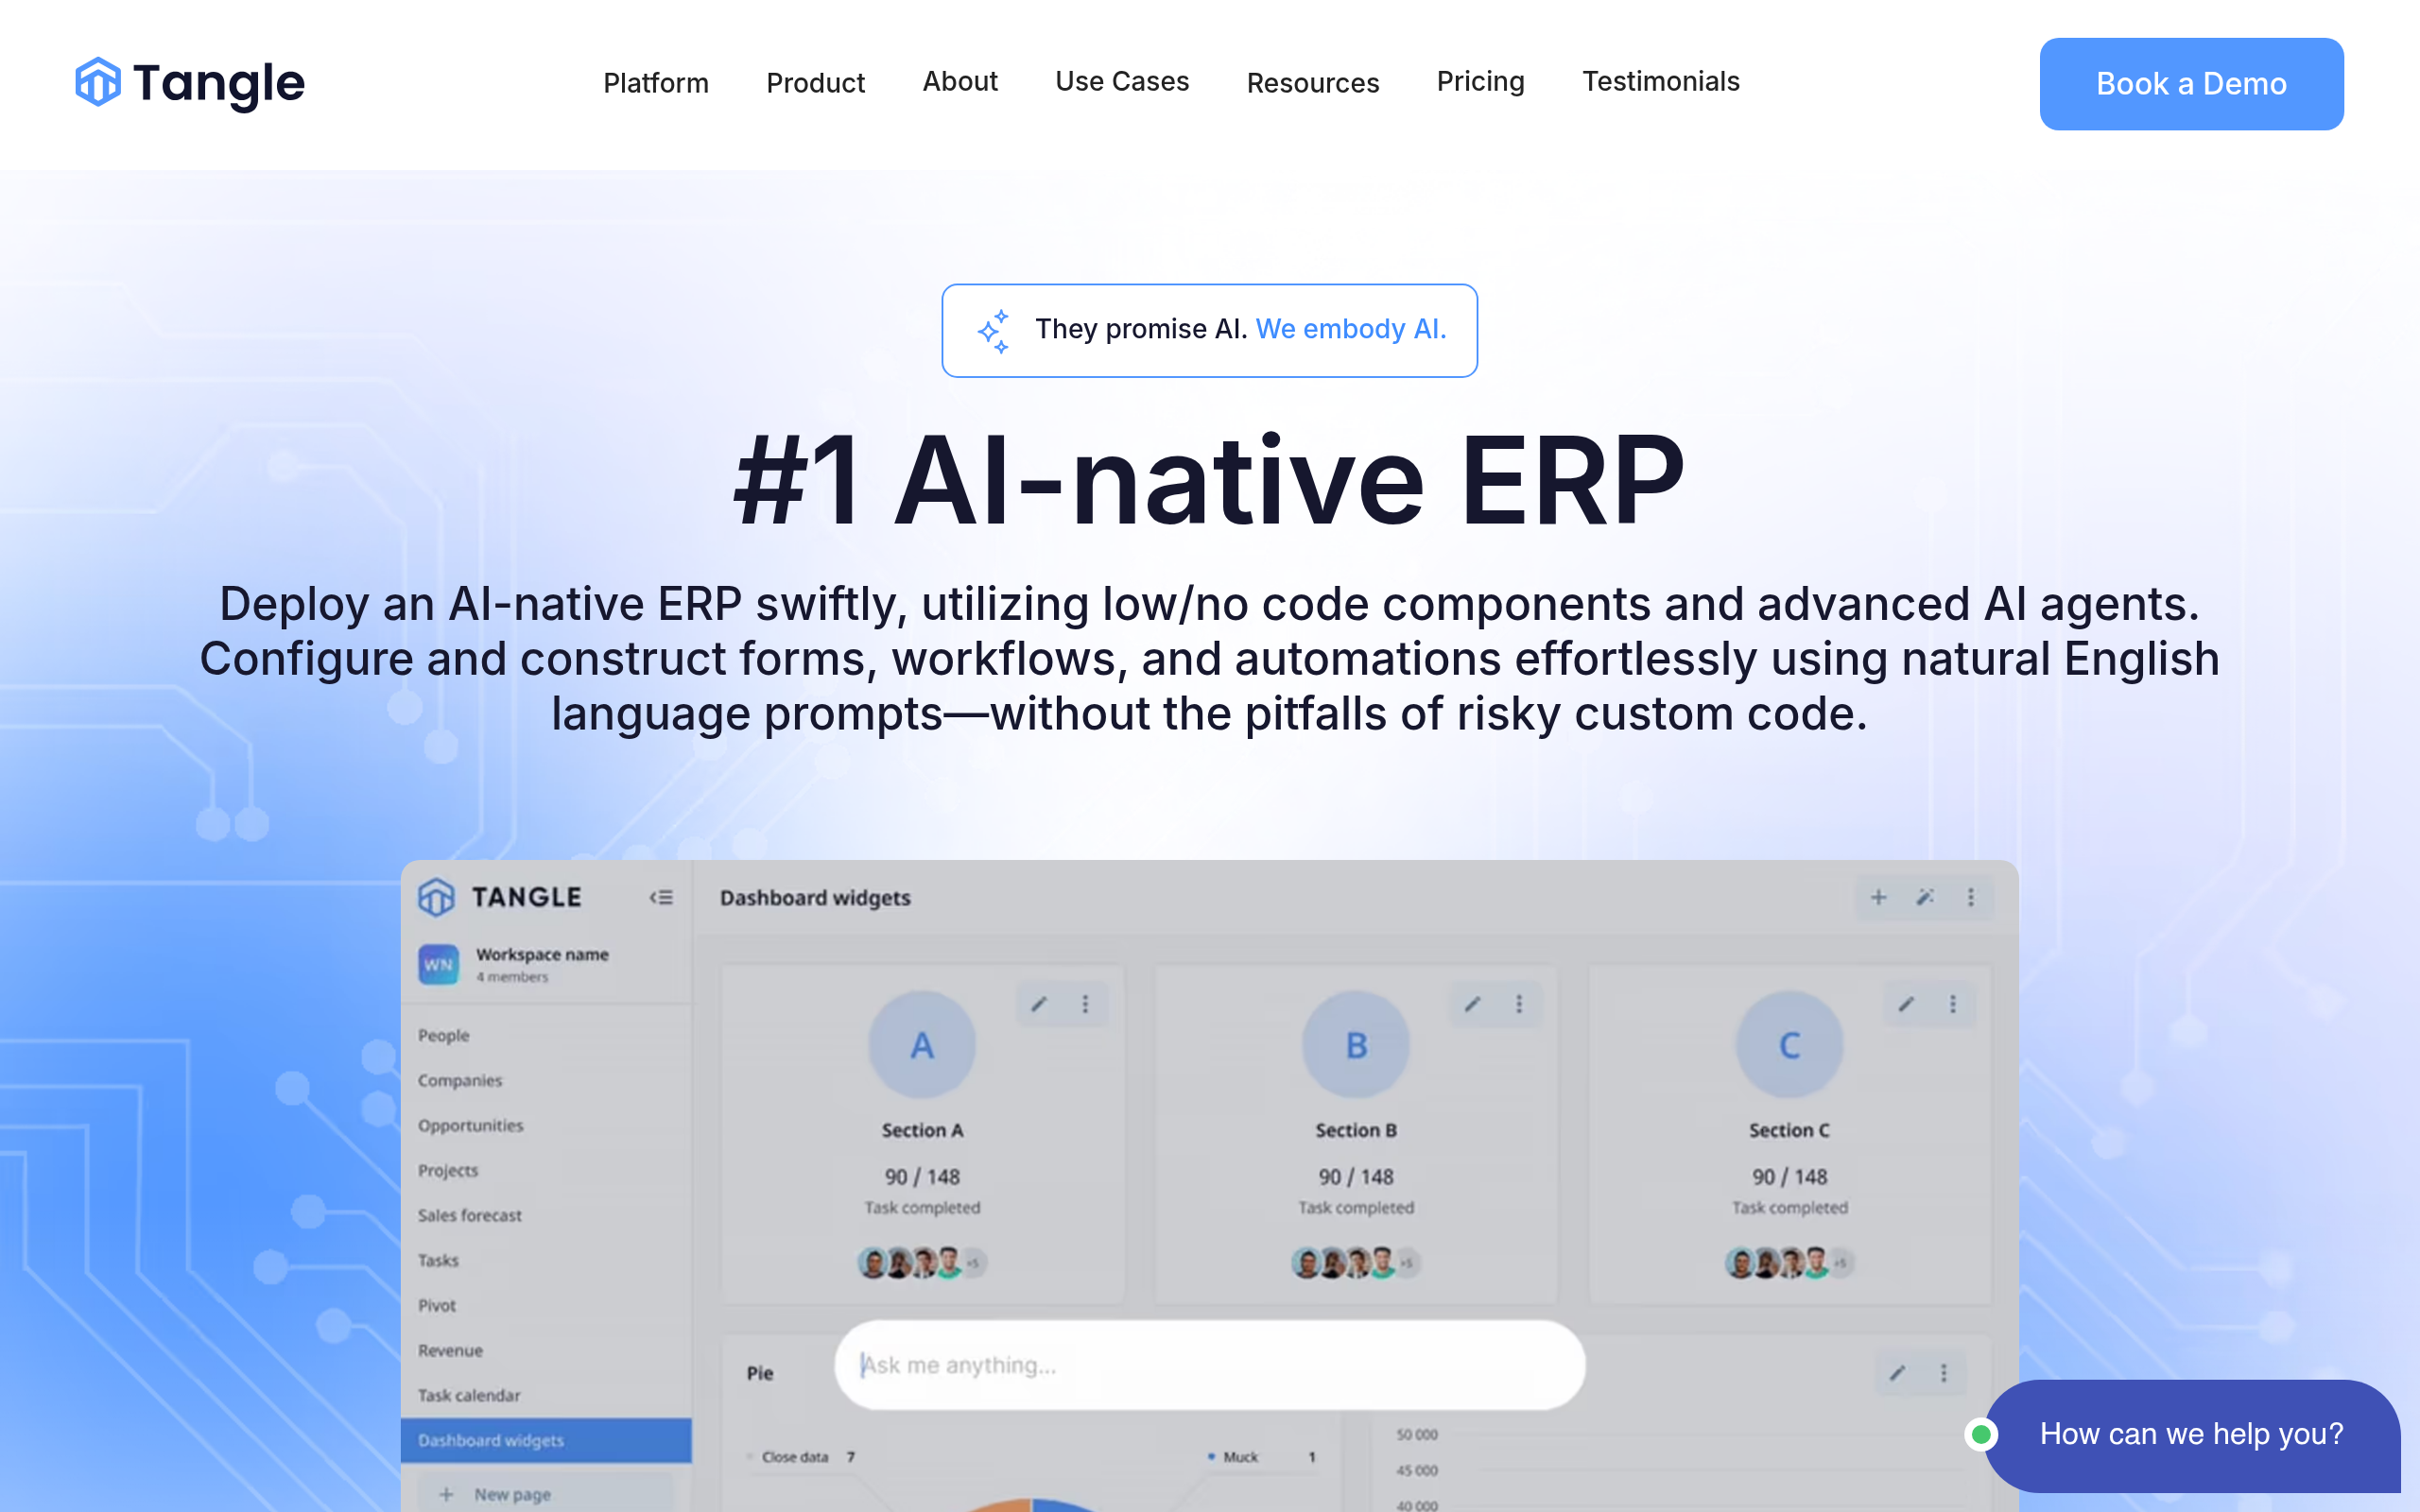Screen dimensions: 2420x1512
Task: Select Sales forecast in the sidebar
Action: point(470,1215)
